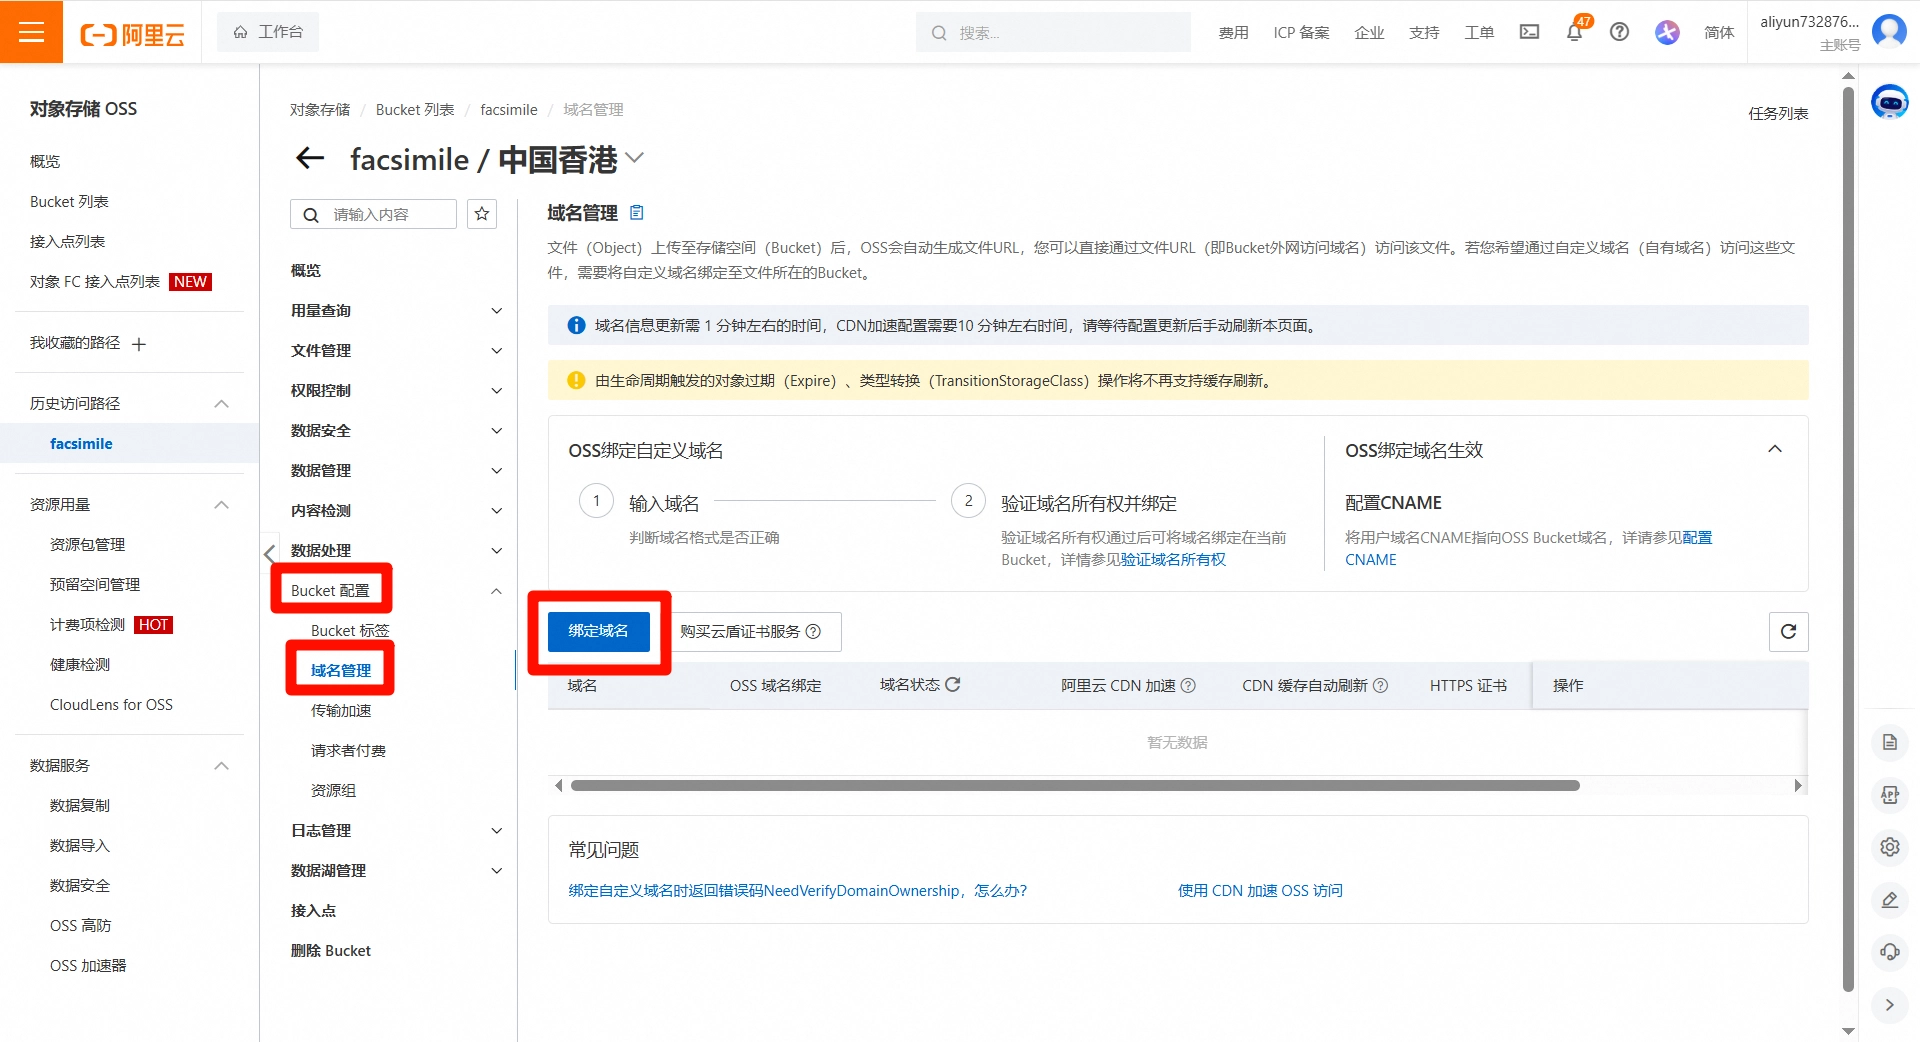
Task: Open right sidebar settings gear icon
Action: click(x=1889, y=847)
